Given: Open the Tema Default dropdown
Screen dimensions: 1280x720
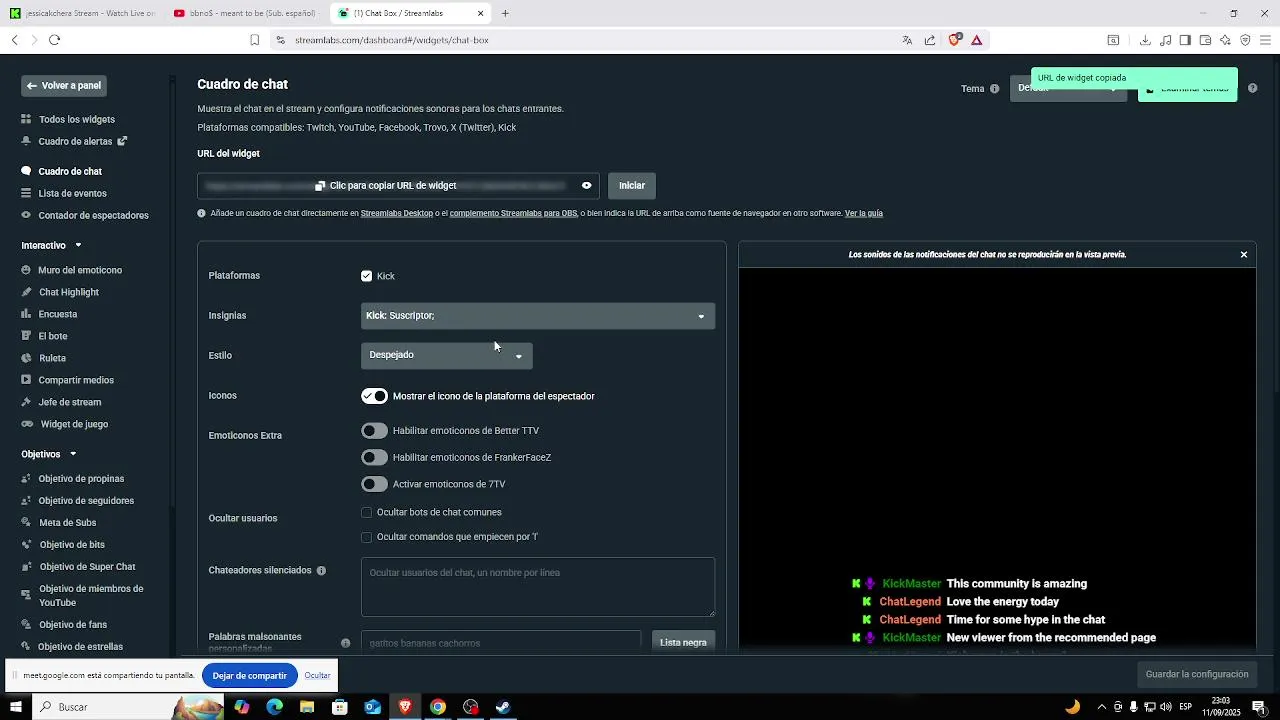Looking at the screenshot, I should pyautogui.click(x=1067, y=88).
